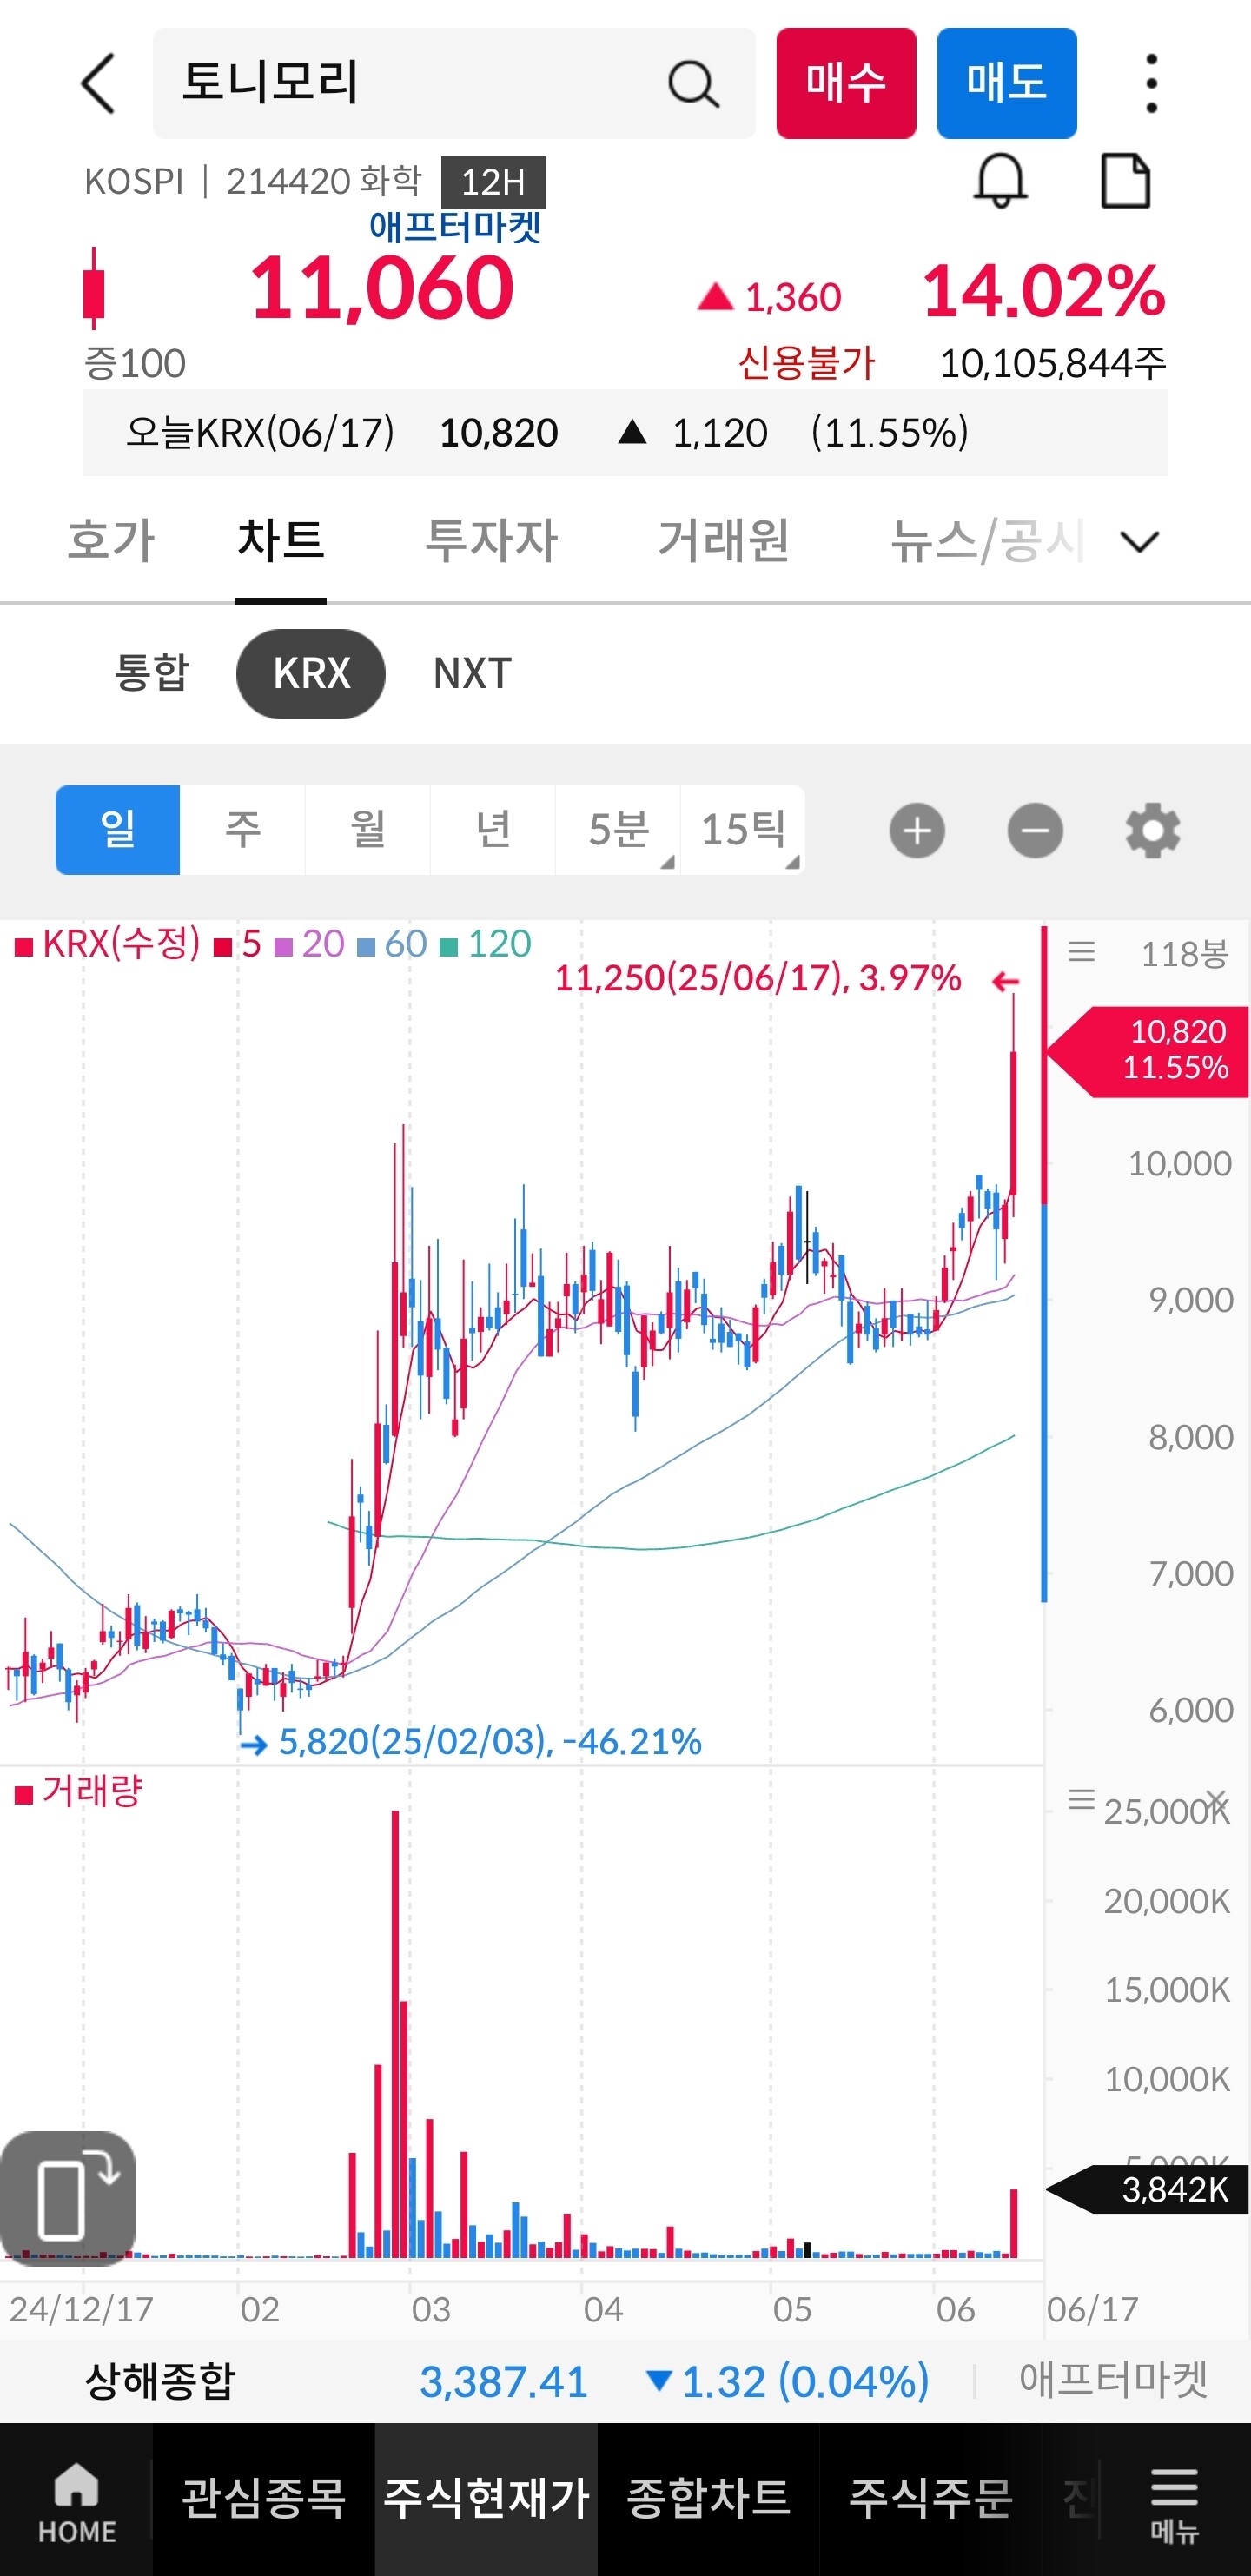This screenshot has height=2576, width=1251.
Task: Tap the red 매수 buy button
Action: click(x=846, y=83)
